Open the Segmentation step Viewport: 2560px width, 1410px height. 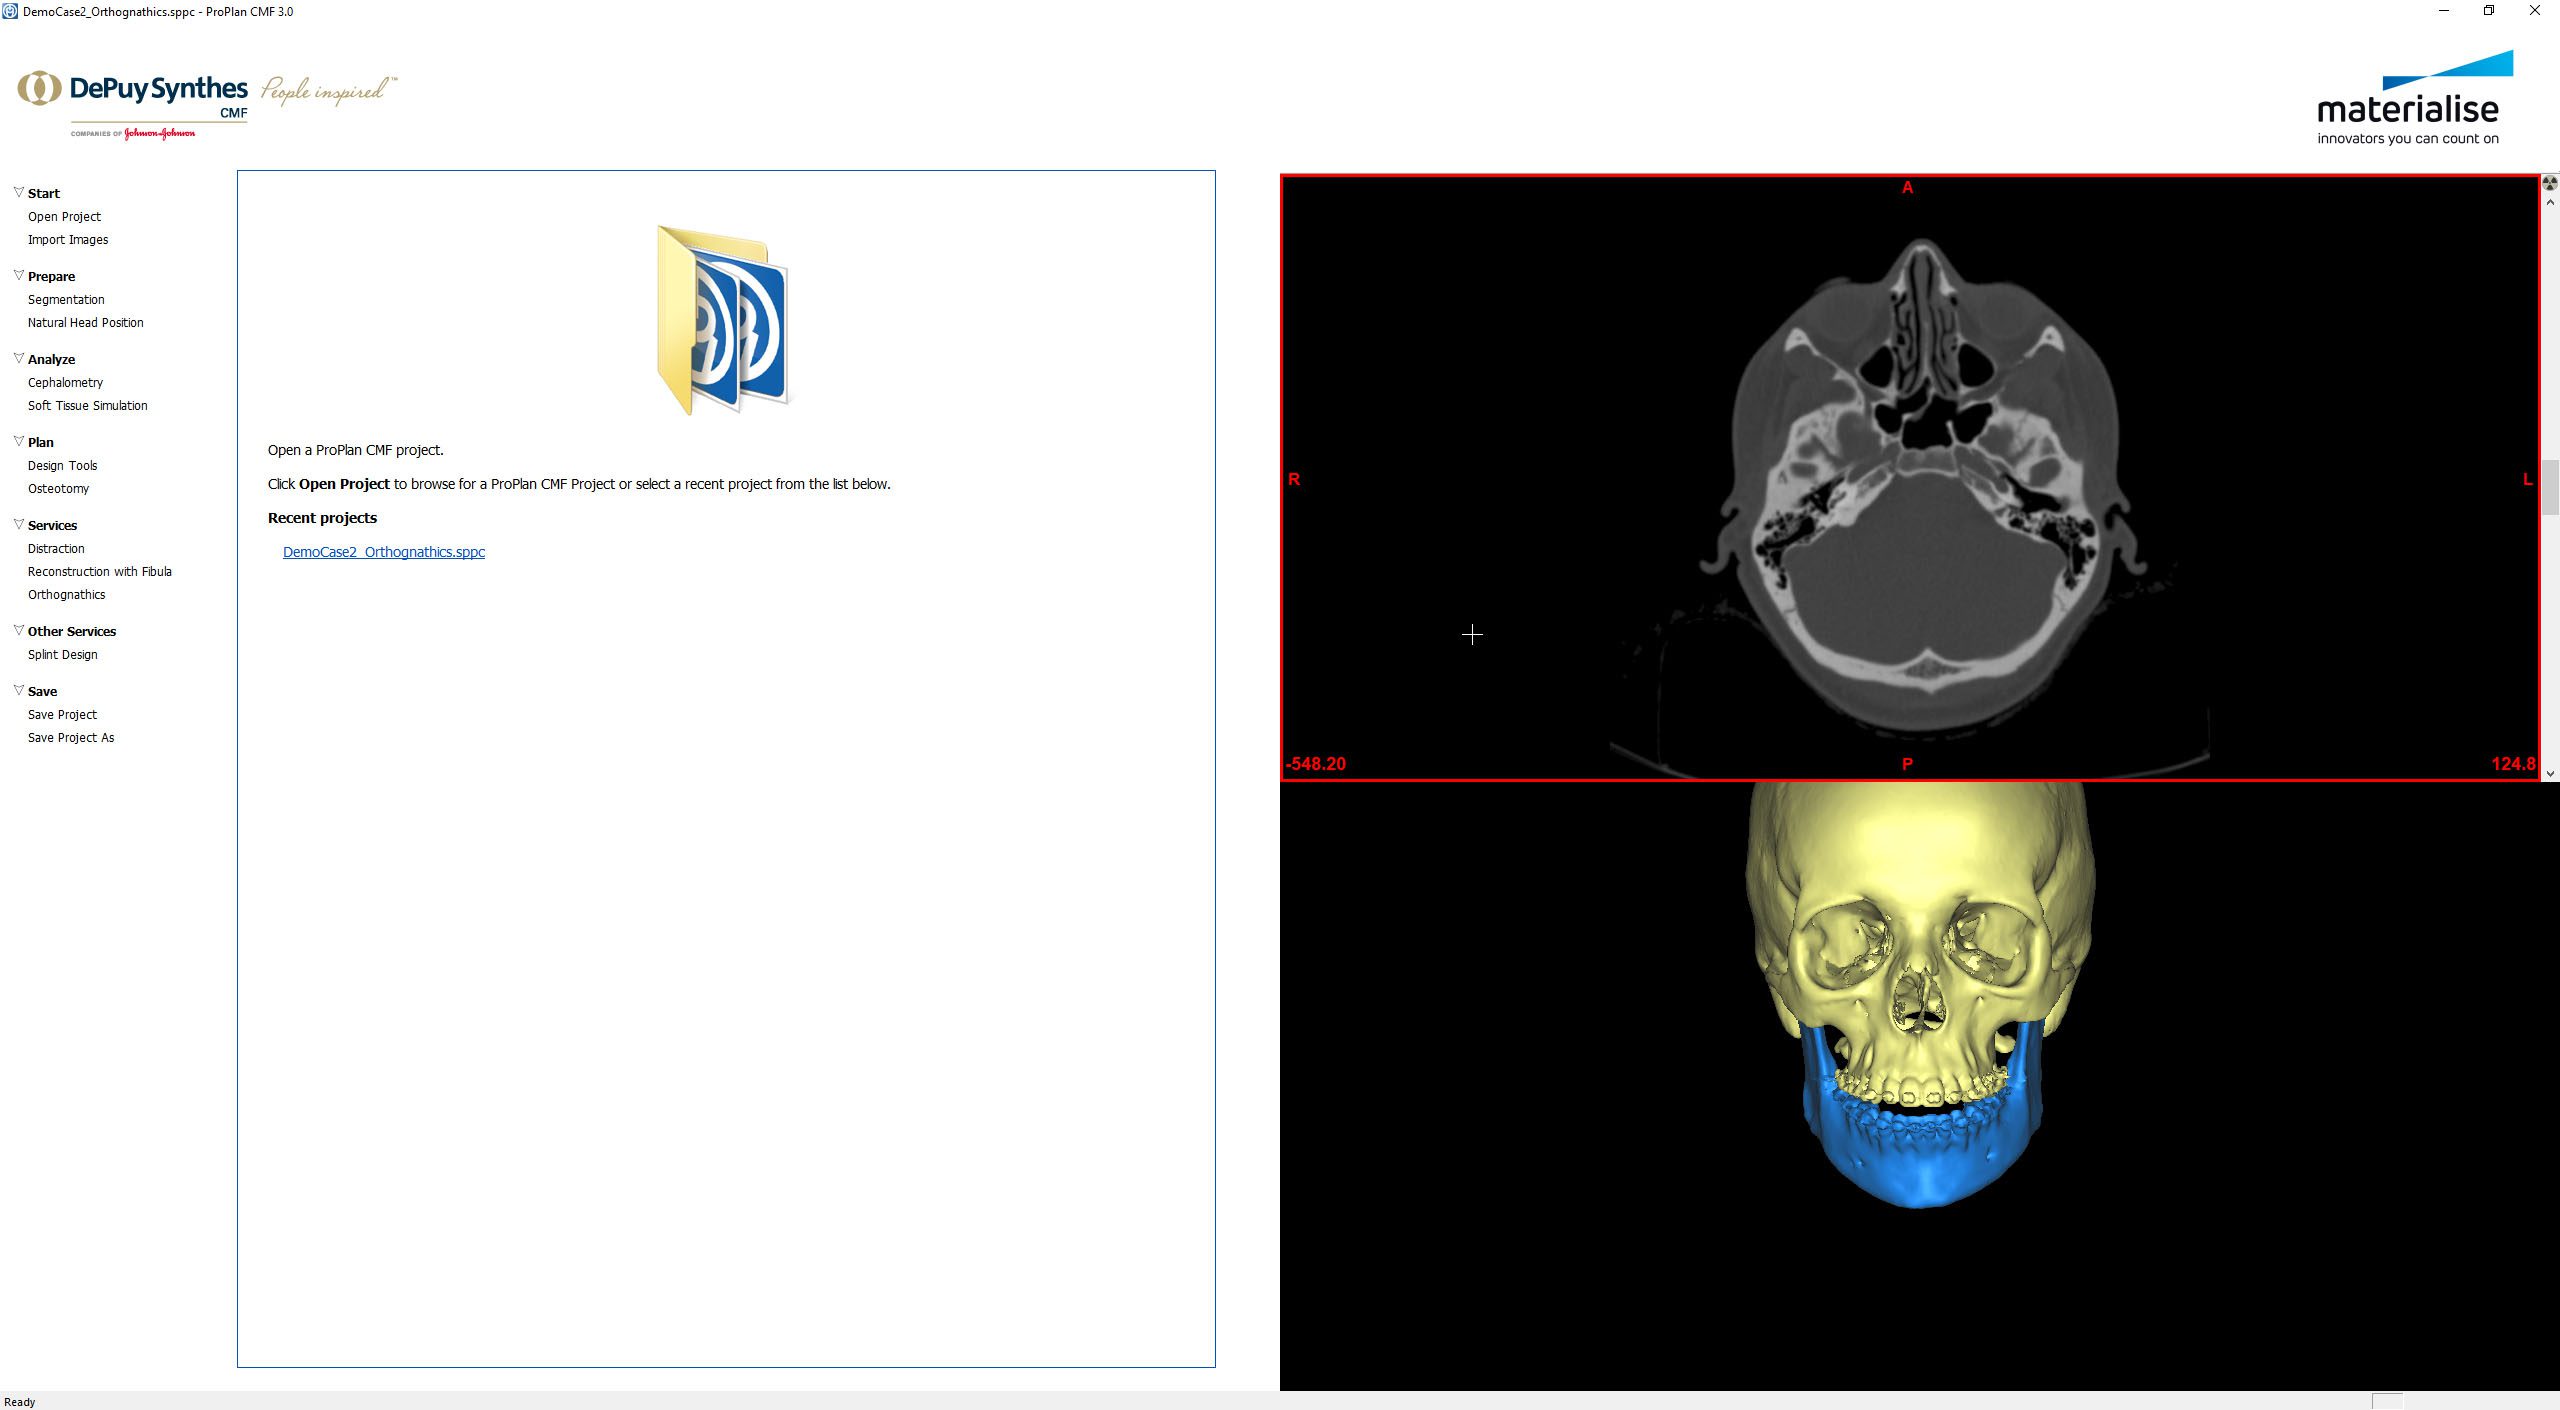66,299
